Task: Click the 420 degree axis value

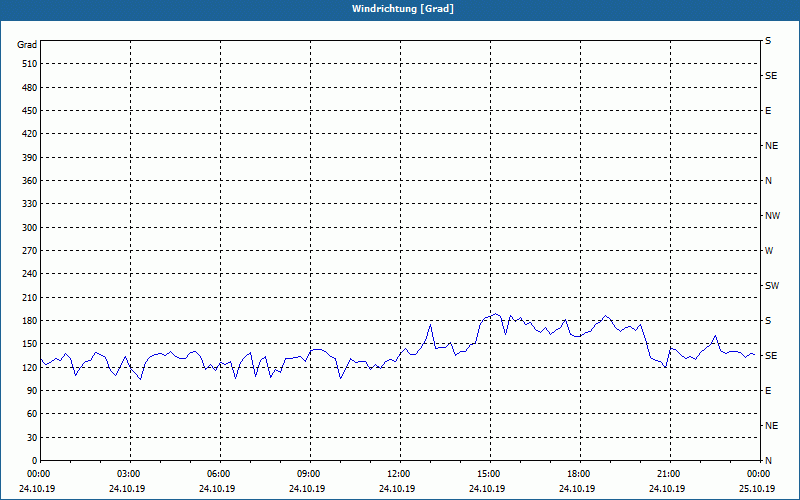Action: tap(30, 134)
